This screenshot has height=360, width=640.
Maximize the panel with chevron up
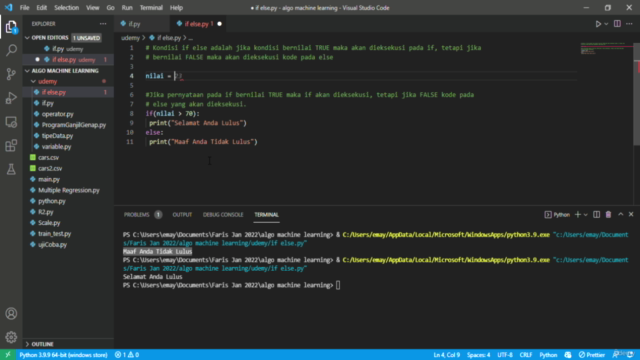(x=620, y=214)
